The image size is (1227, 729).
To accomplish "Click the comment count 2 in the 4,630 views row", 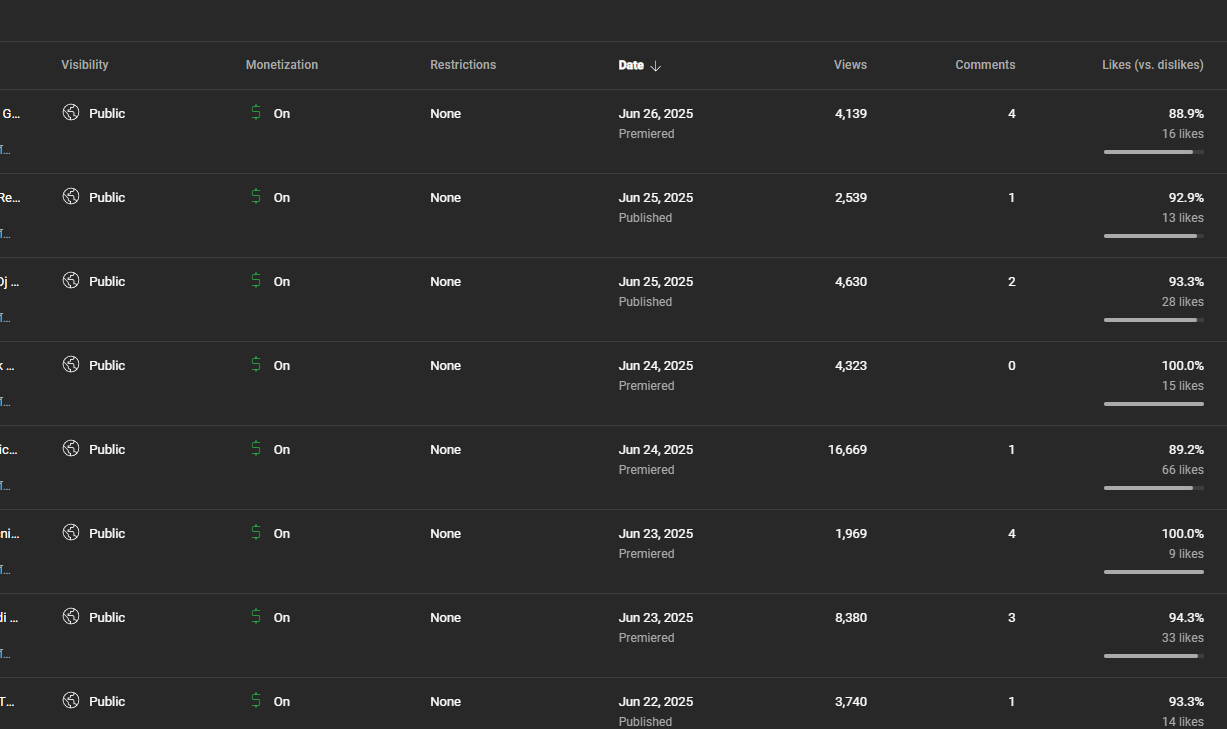I will coord(1011,282).
